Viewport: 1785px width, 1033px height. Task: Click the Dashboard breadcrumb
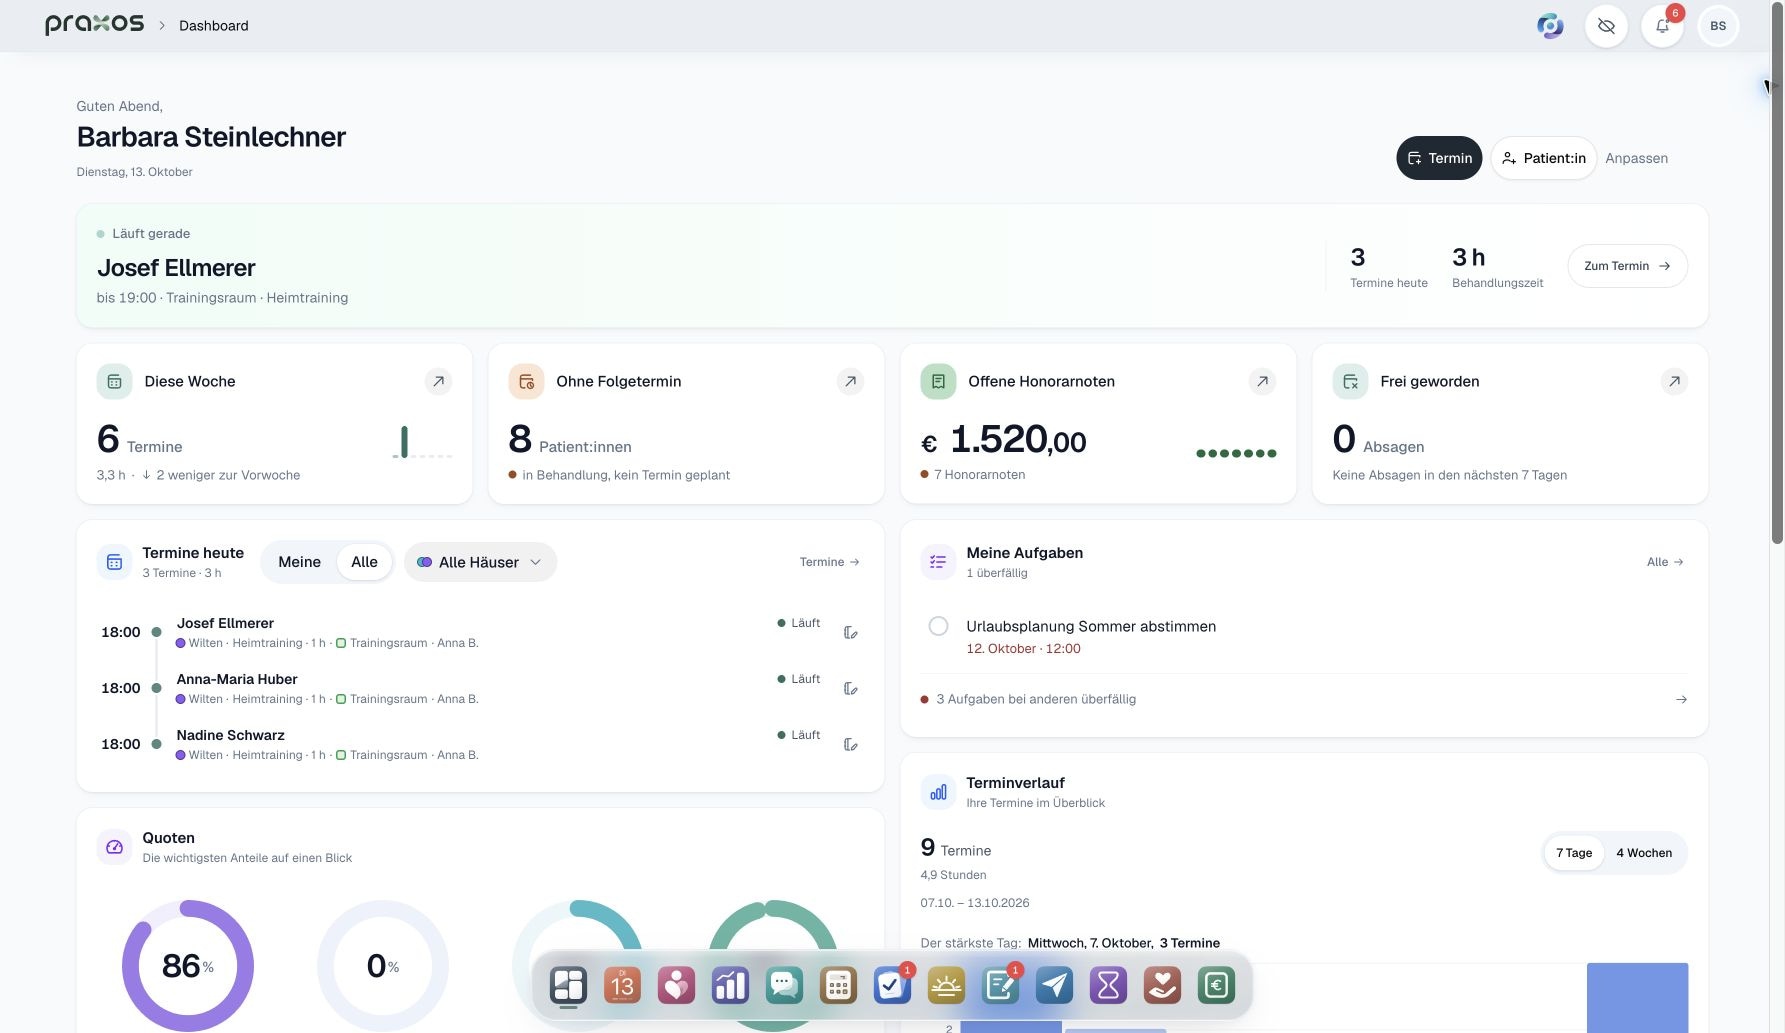pyautogui.click(x=214, y=26)
